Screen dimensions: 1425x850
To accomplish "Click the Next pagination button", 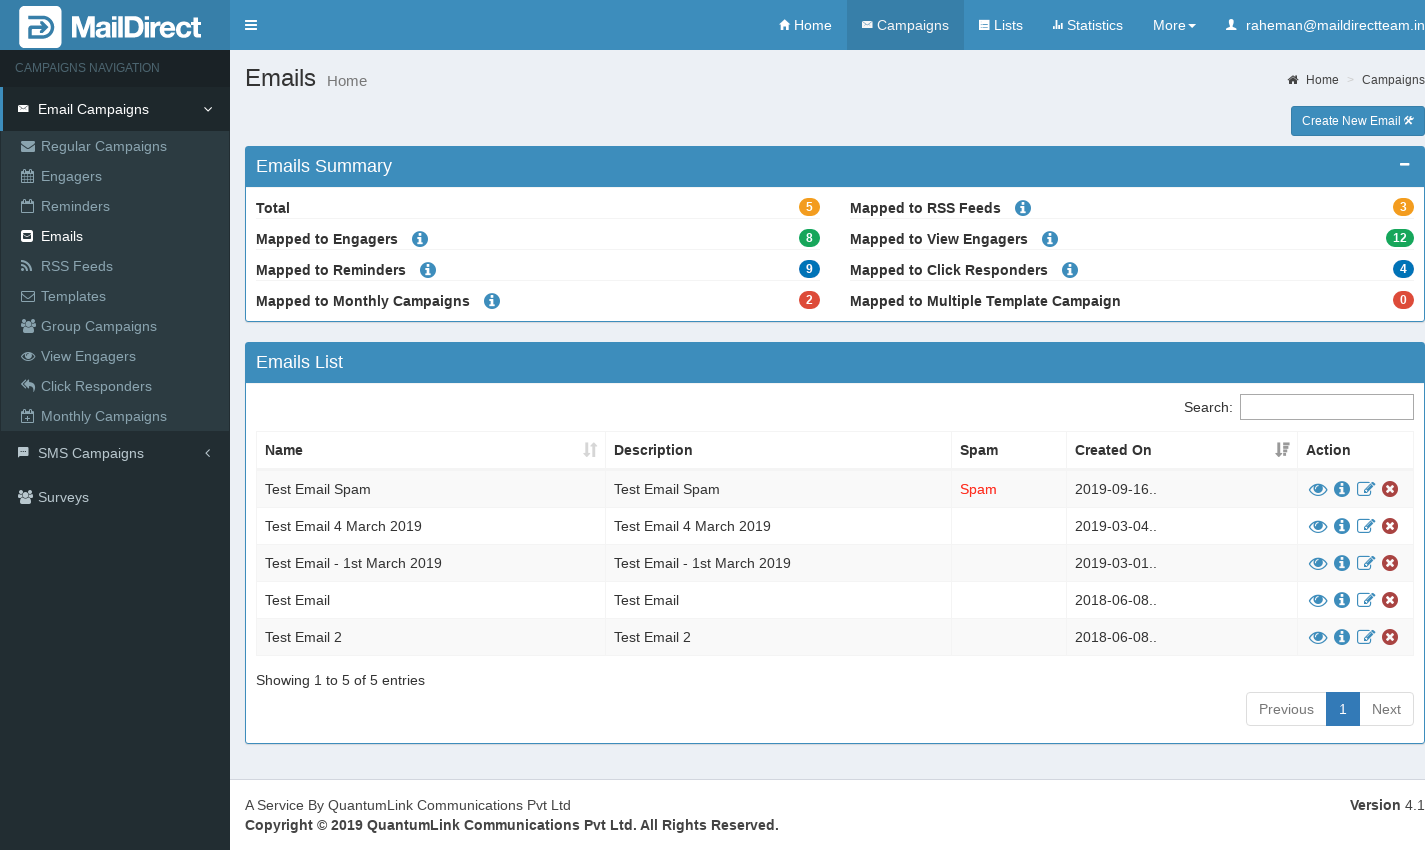I will coord(1386,709).
